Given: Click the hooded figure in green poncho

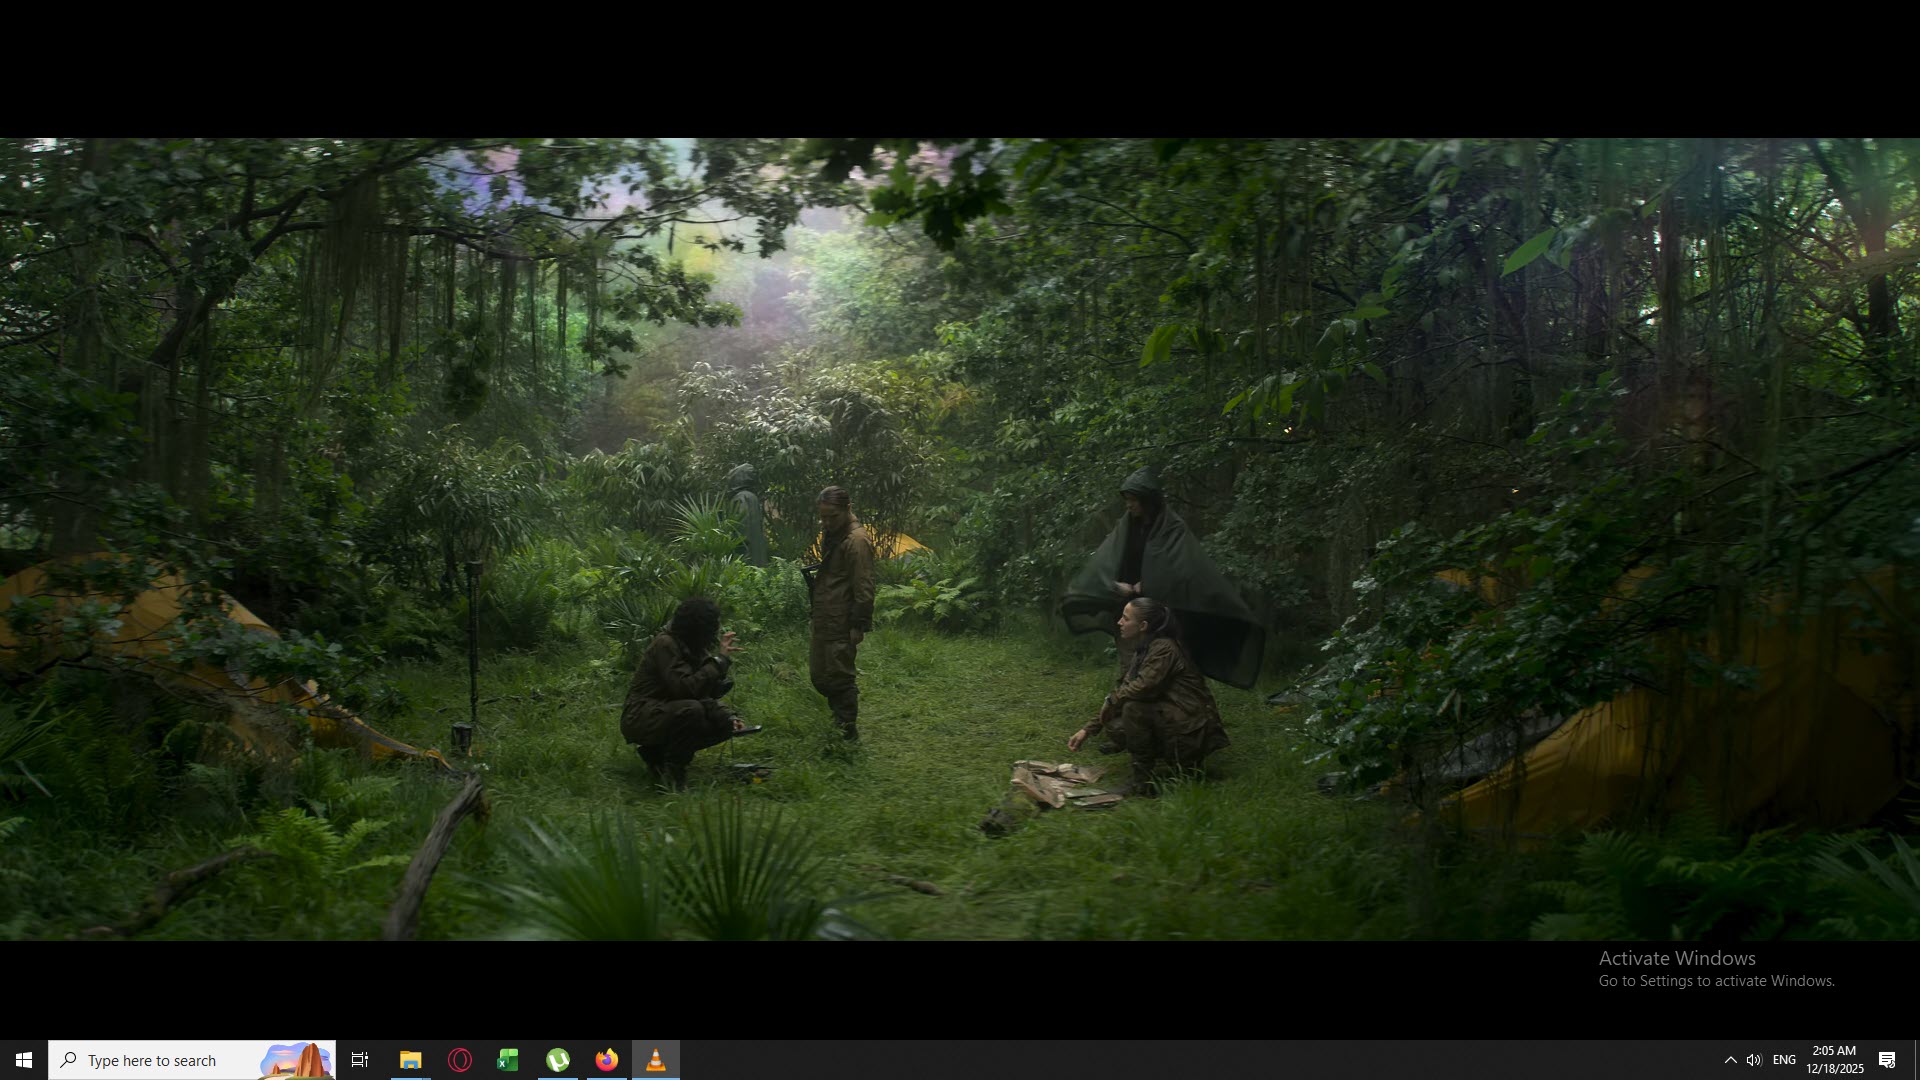Looking at the screenshot, I should [x=1165, y=570].
